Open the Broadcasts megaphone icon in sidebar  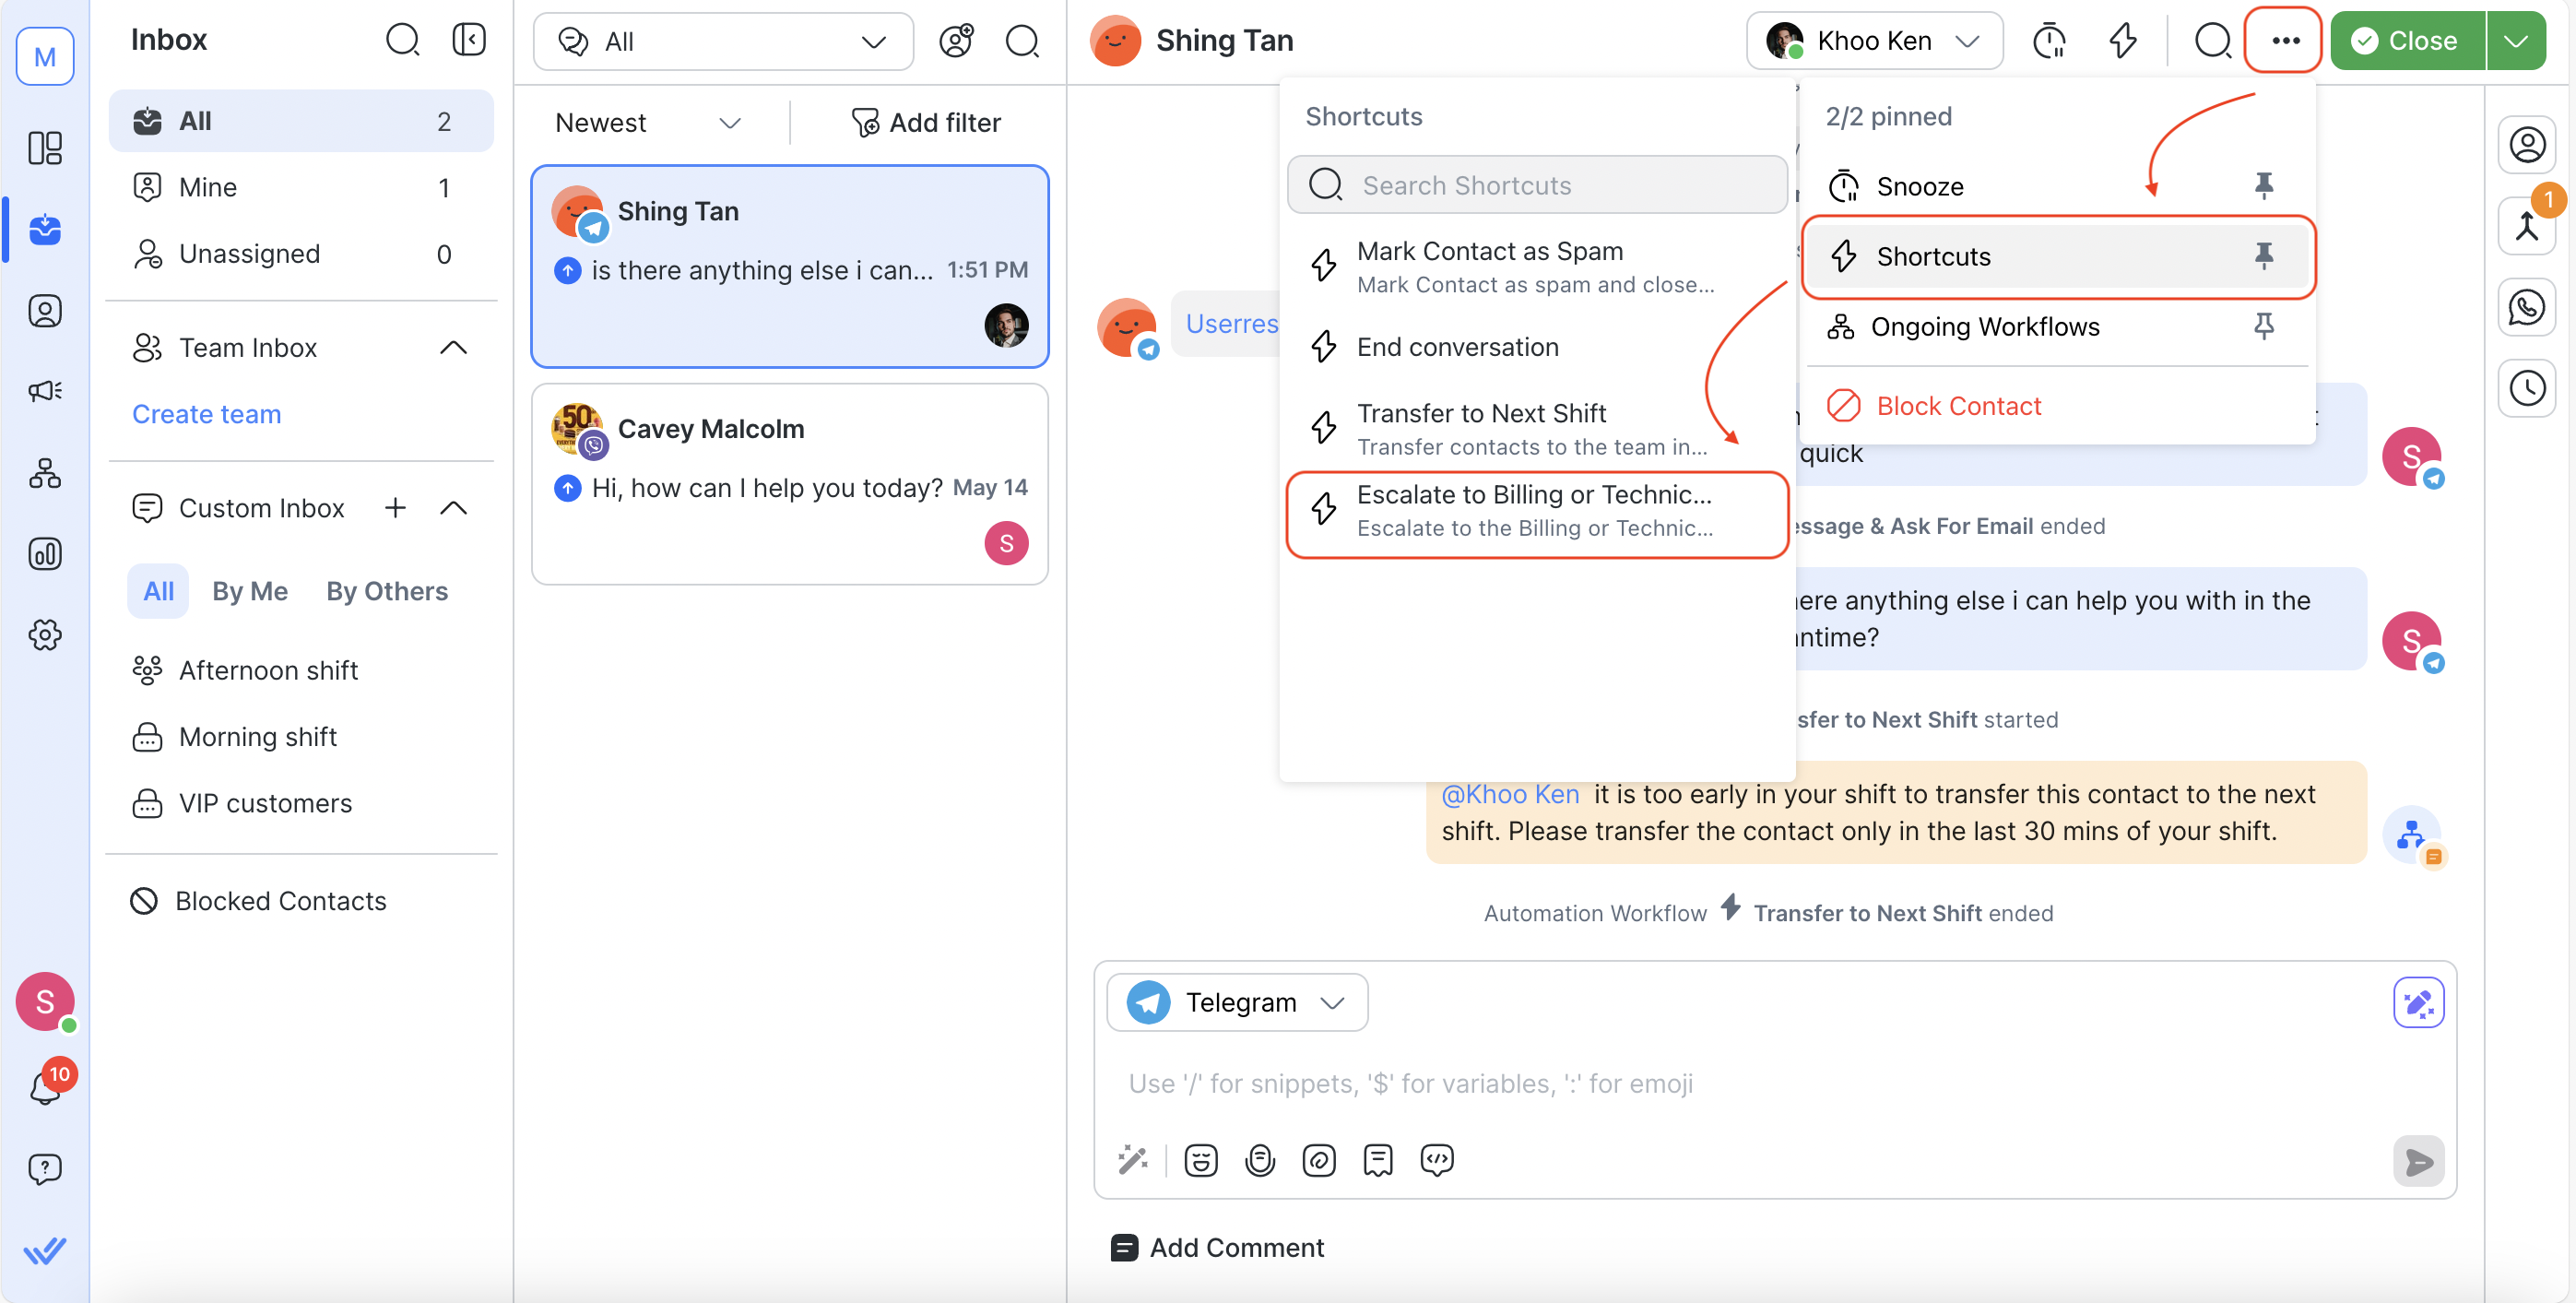tap(45, 391)
